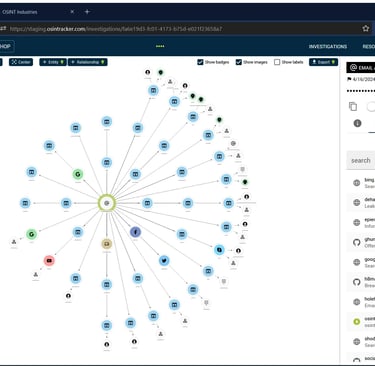Select the Facebook node in the graph
Image resolution: width=375 pixels, height=366 pixels.
135,232
